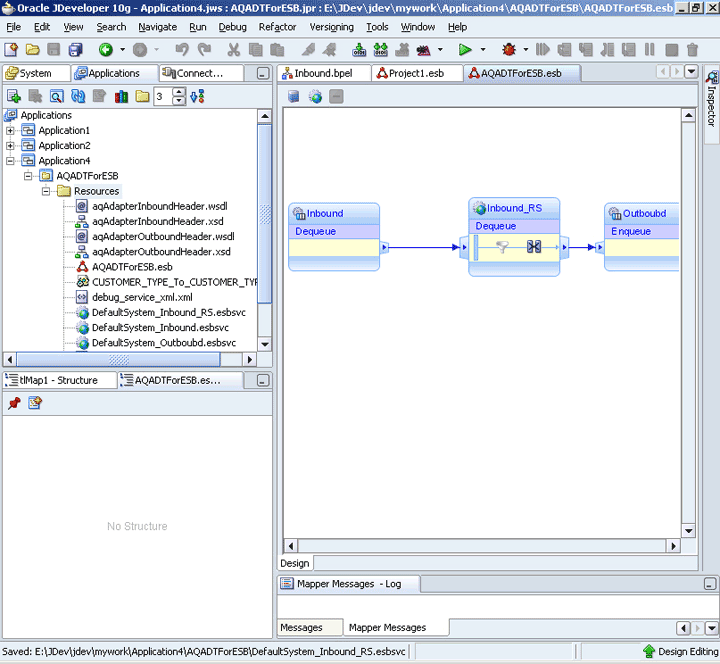Click the pin icon in Structure panel
This screenshot has height=664, width=720.
click(14, 403)
